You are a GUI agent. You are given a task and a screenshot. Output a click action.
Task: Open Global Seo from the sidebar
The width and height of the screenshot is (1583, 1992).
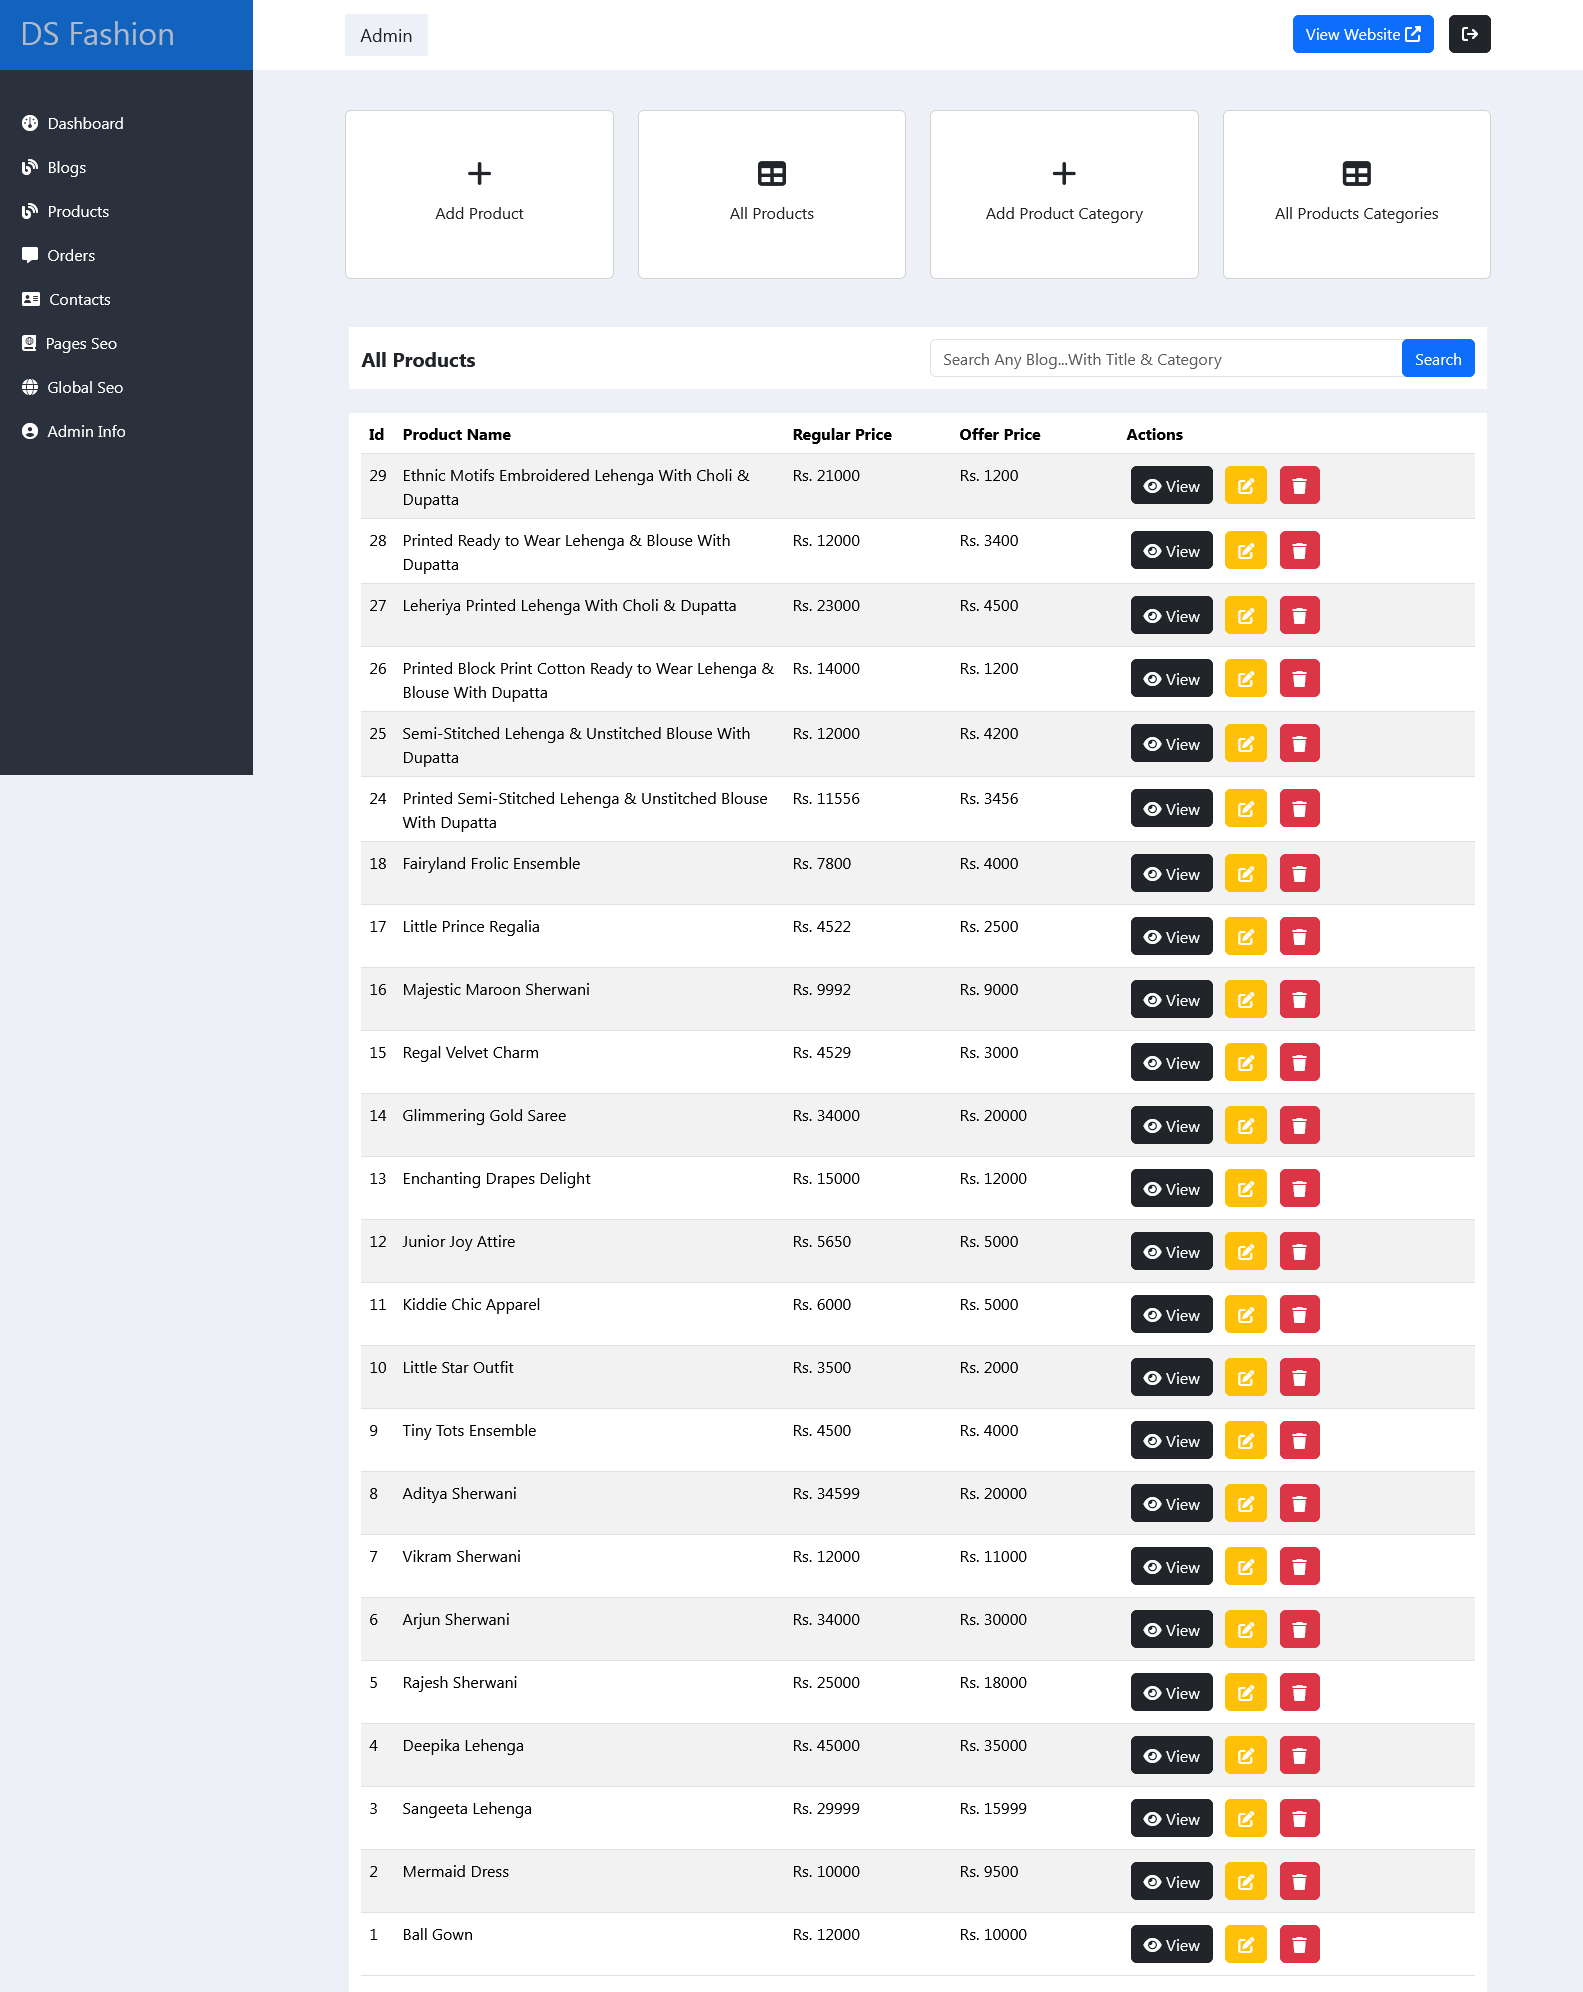click(85, 387)
